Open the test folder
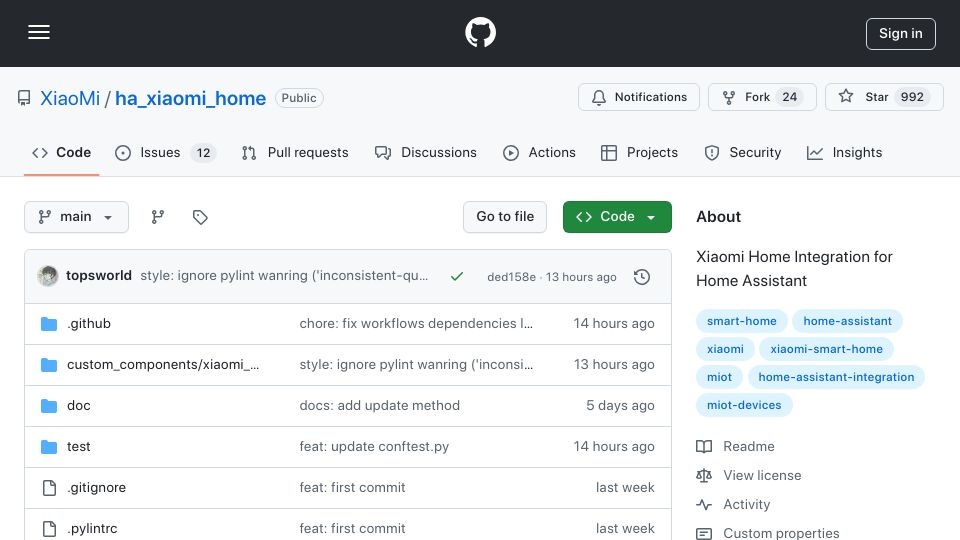 (78, 446)
